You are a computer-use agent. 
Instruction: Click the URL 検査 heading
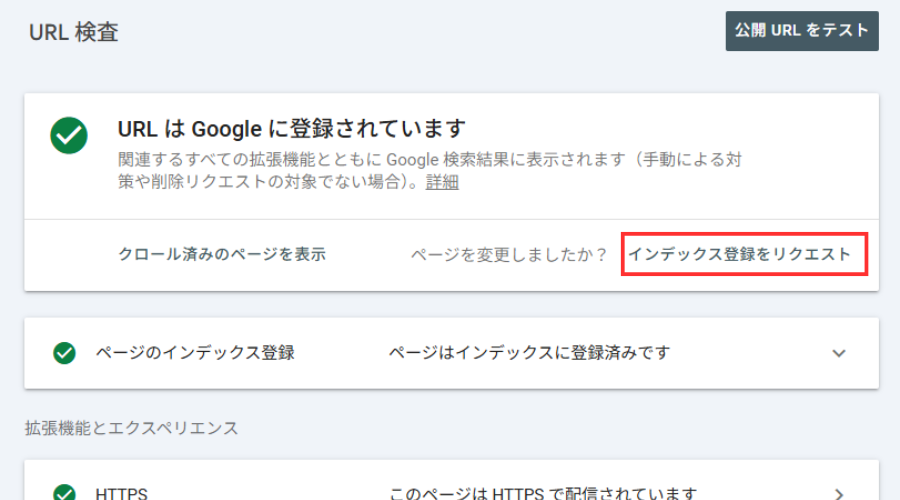tap(74, 32)
